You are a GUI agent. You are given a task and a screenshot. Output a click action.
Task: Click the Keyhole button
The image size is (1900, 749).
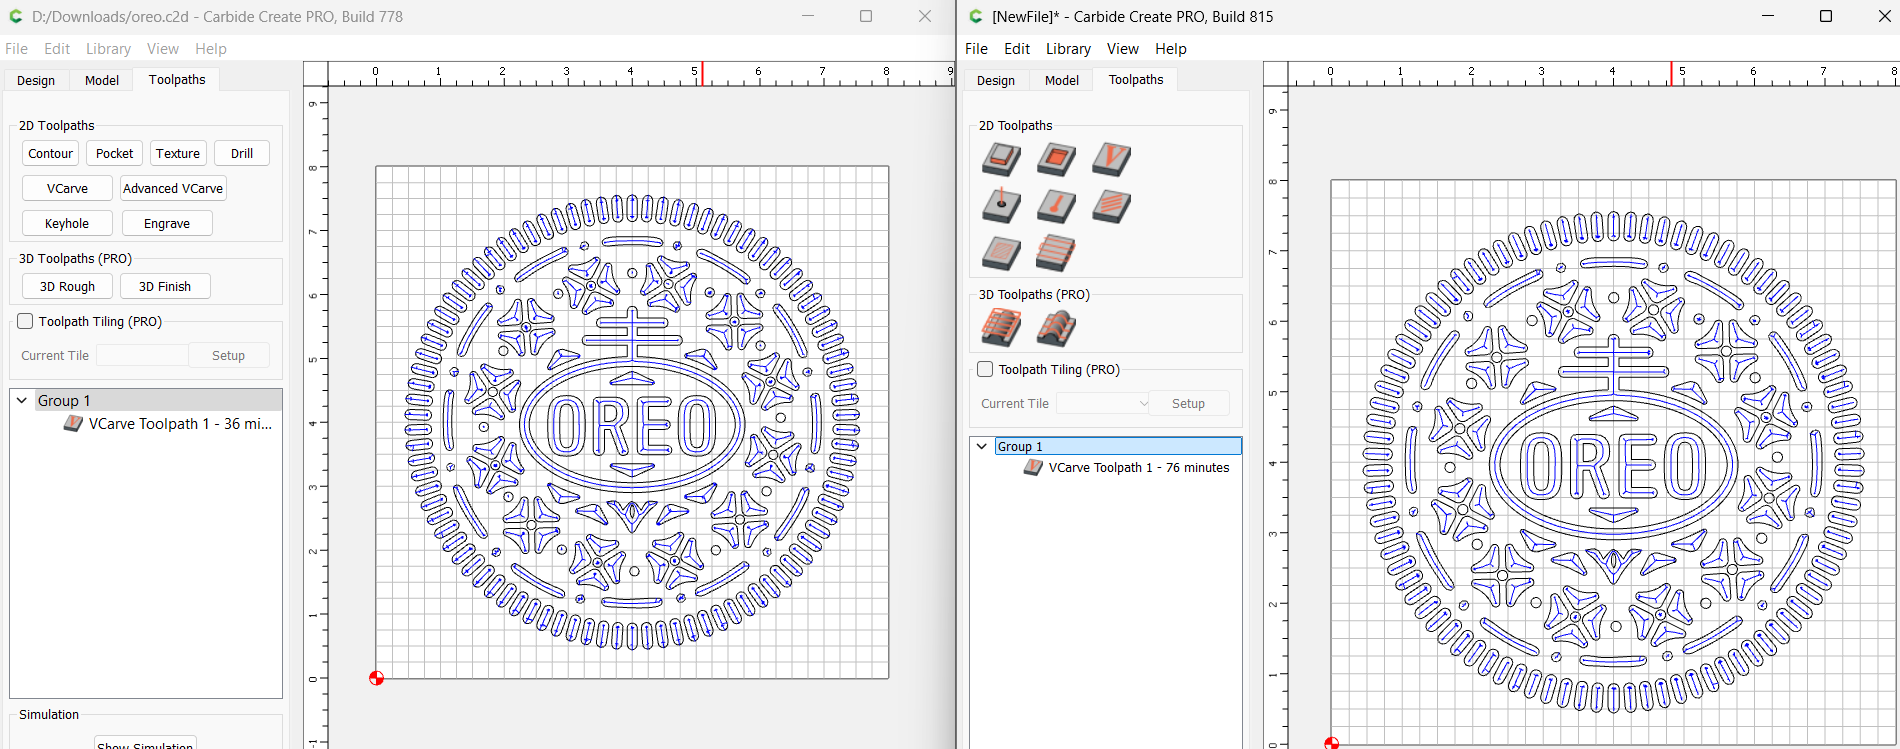[x=67, y=223]
